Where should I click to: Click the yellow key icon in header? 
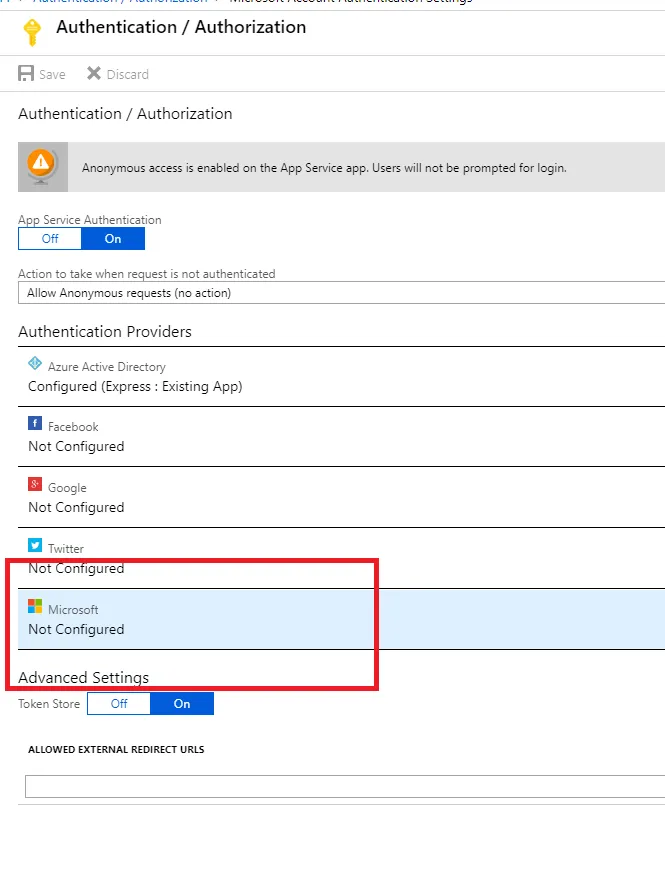[x=32, y=32]
